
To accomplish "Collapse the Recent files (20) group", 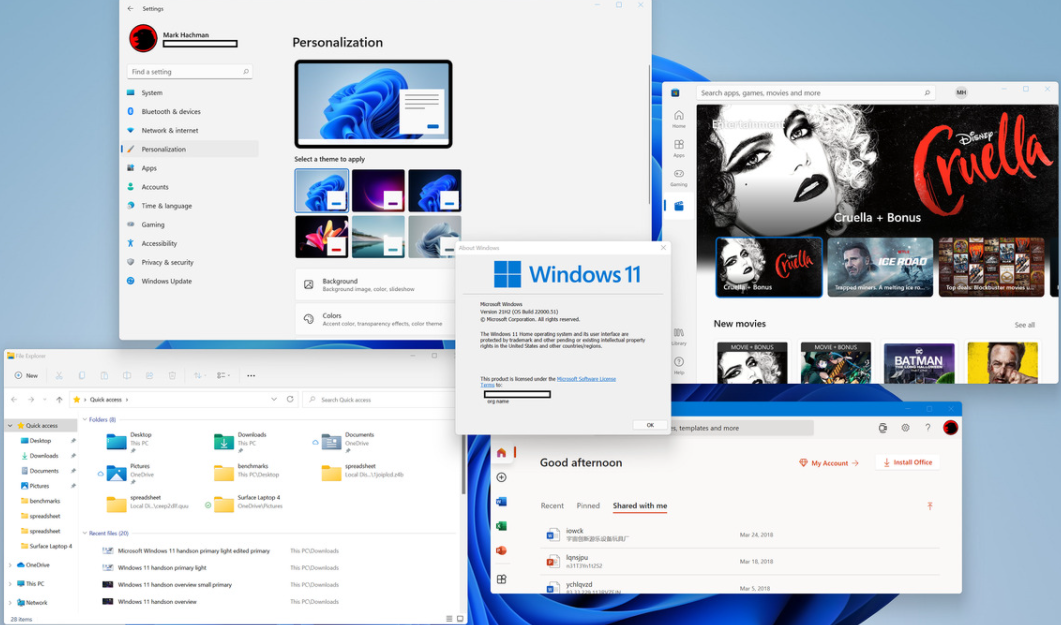I will click(x=85, y=533).
